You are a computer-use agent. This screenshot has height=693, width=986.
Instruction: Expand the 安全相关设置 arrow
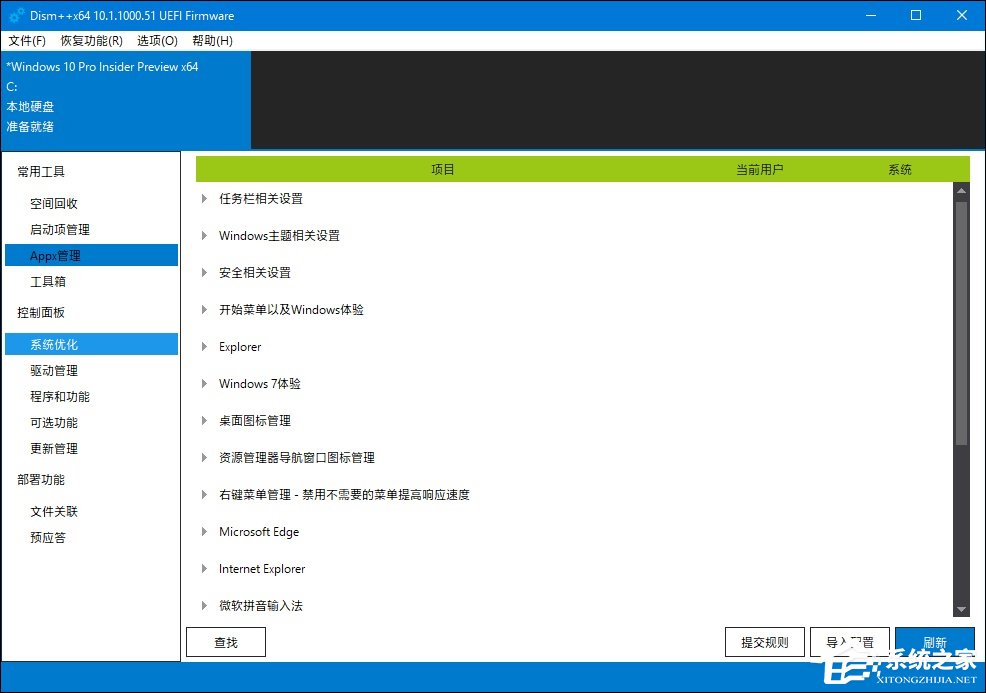(204, 273)
